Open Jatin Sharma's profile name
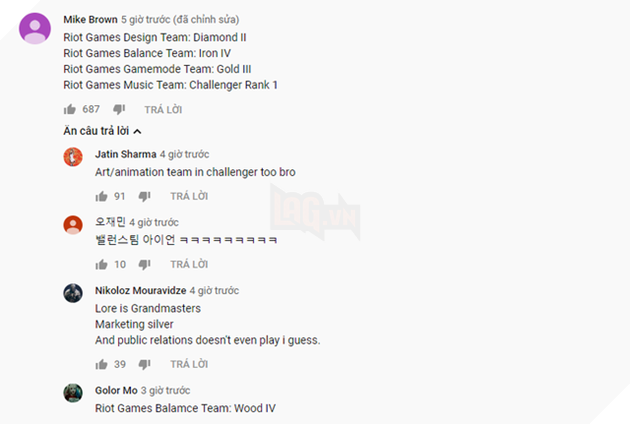The image size is (630, 424). (126, 154)
